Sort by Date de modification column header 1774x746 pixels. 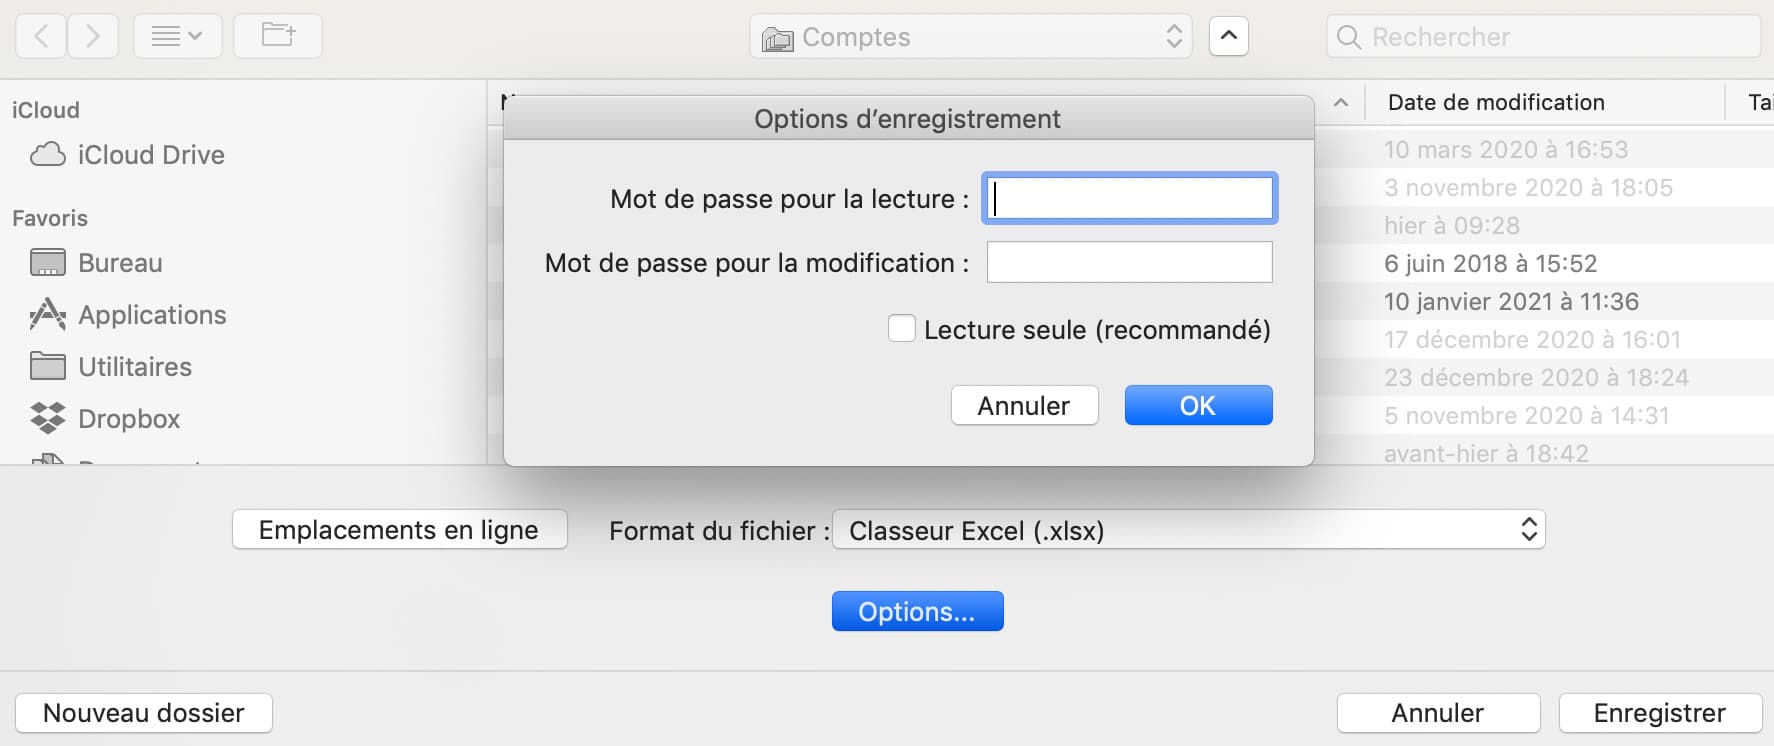pos(1495,103)
